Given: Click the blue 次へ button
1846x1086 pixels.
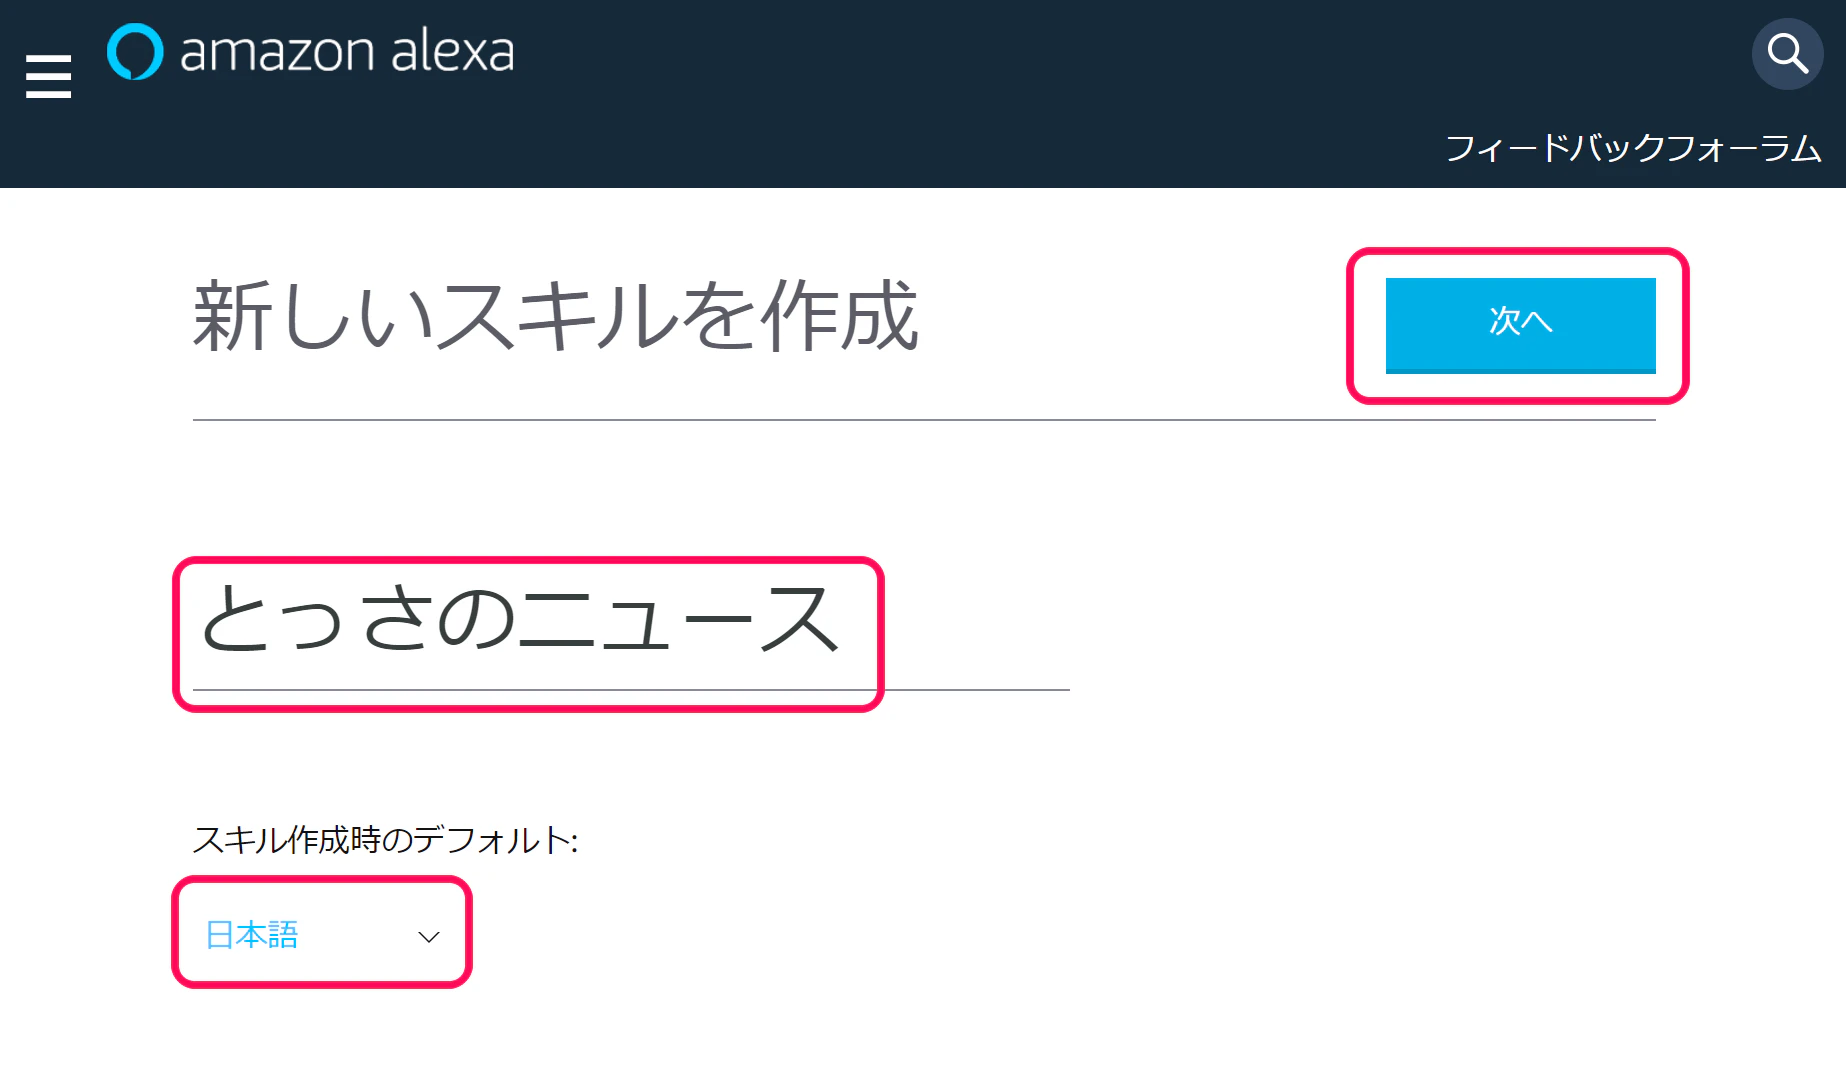Looking at the screenshot, I should point(1520,325).
